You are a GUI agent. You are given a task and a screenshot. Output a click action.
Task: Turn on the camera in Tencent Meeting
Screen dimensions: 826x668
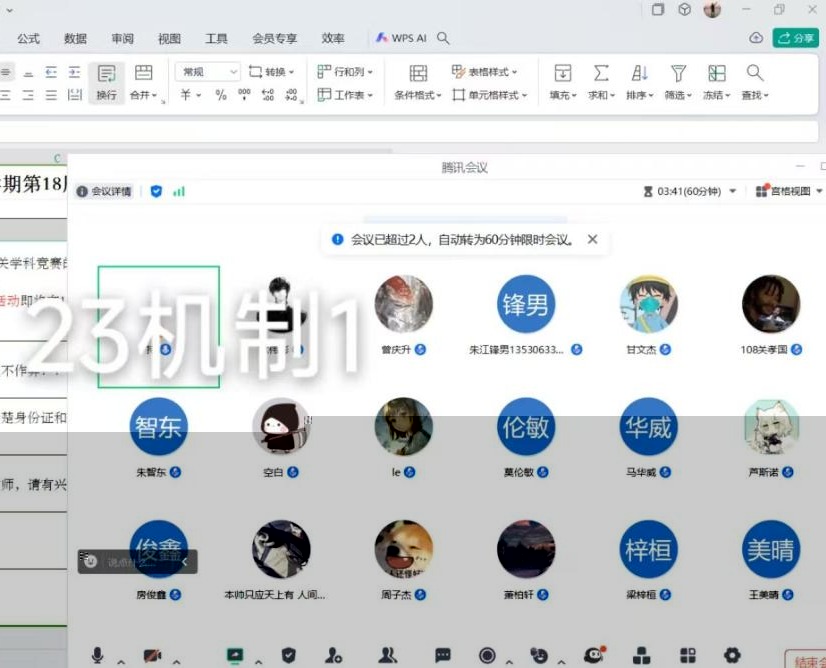(152, 655)
